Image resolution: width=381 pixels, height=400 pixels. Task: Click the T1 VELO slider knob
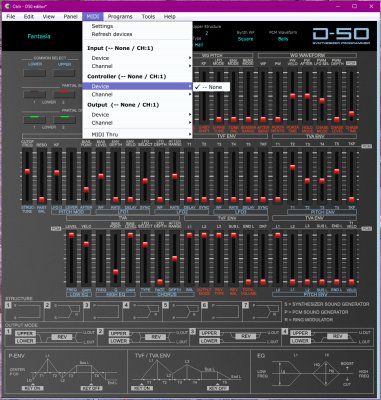pos(351,282)
